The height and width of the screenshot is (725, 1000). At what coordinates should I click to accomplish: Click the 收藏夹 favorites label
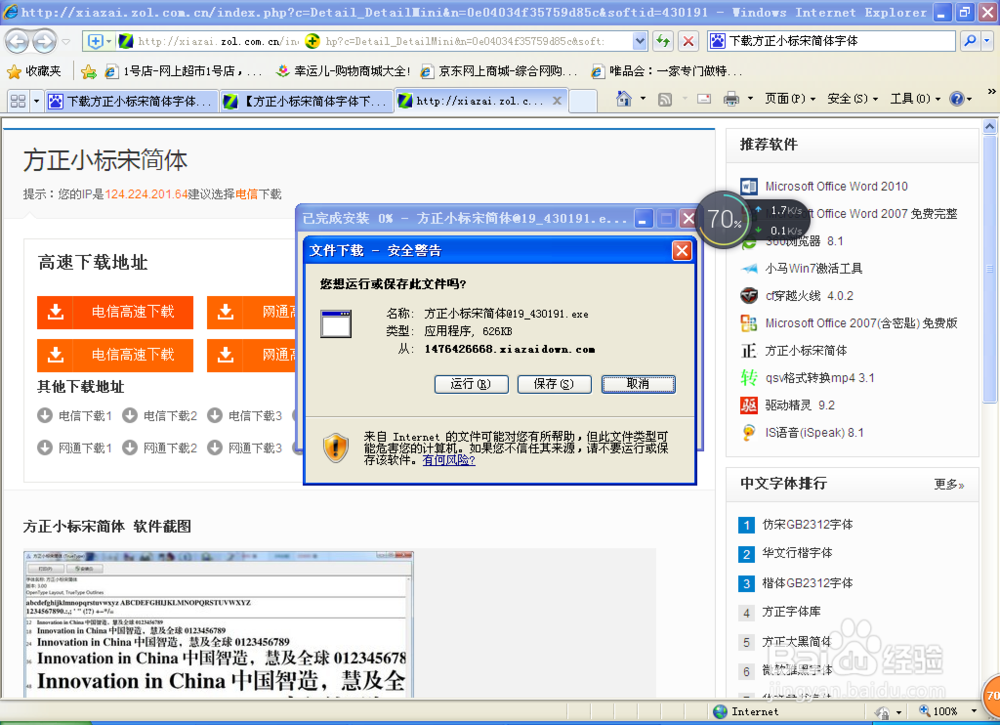(43, 71)
